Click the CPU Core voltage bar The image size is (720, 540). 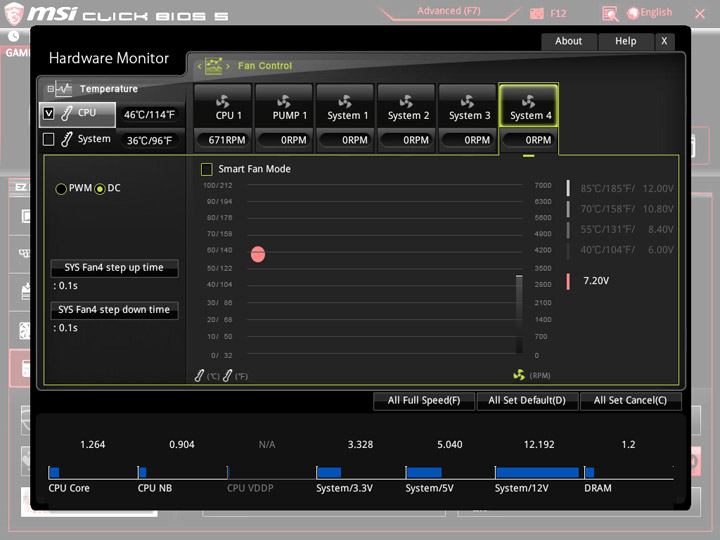click(54, 472)
